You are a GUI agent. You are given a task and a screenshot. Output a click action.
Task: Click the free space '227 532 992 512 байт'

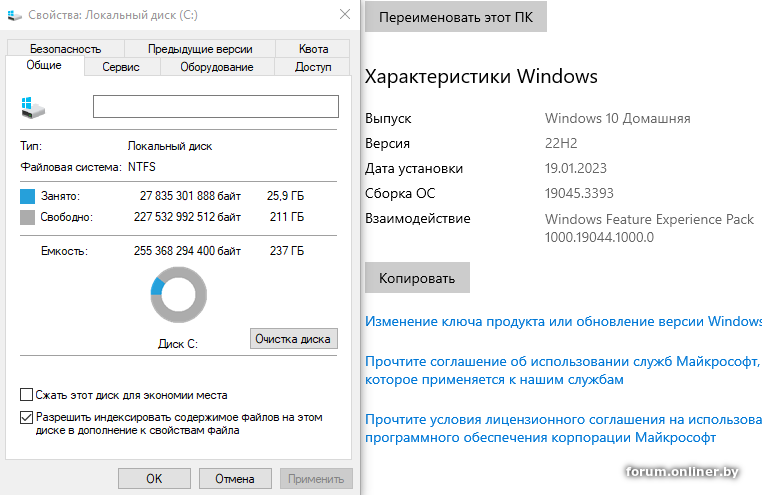(x=187, y=217)
